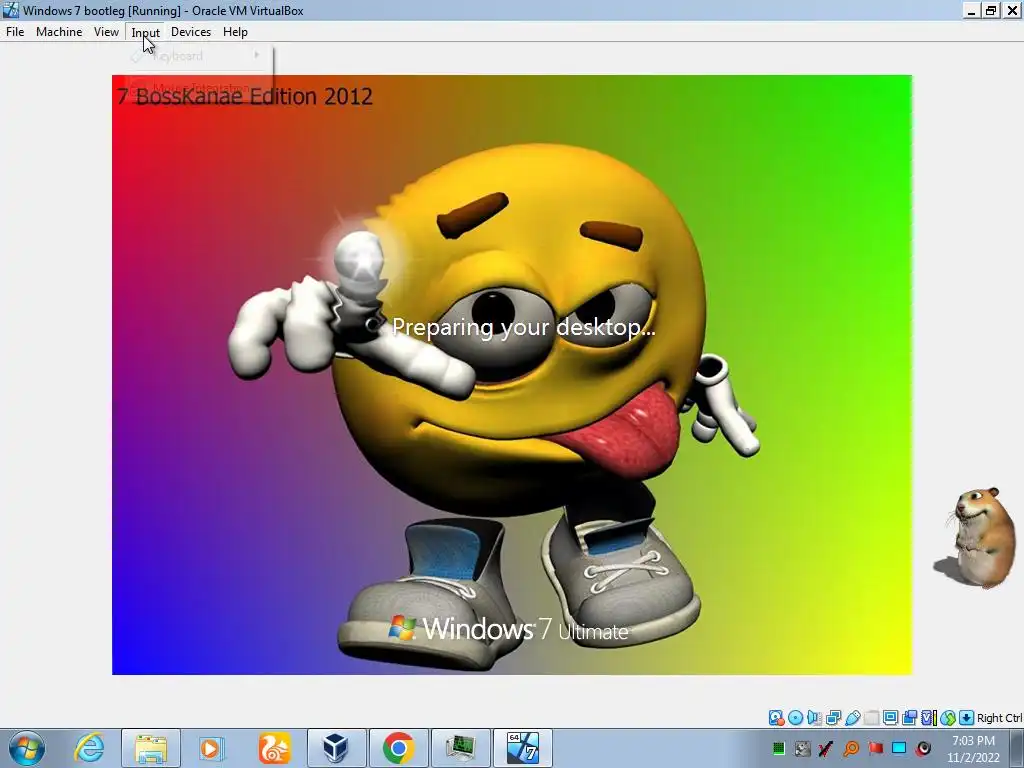This screenshot has height=768, width=1024.
Task: Open the Windows Start orb
Action: pyautogui.click(x=27, y=748)
